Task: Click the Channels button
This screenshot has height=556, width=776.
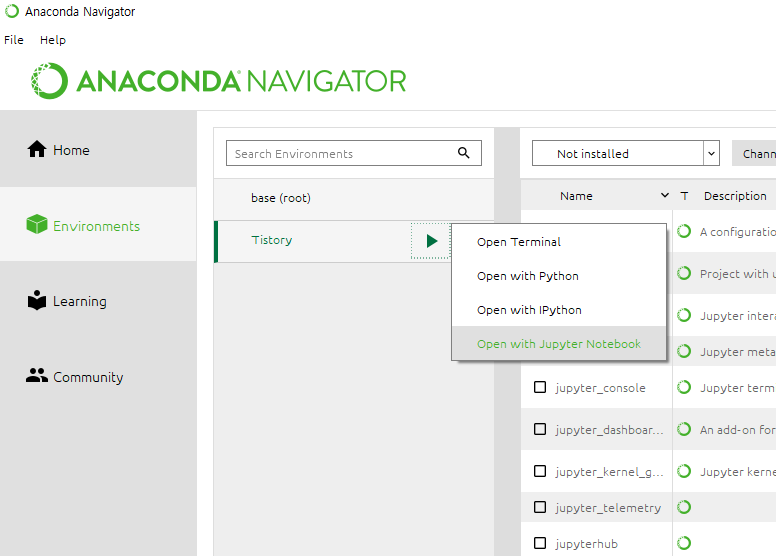Action: point(754,153)
